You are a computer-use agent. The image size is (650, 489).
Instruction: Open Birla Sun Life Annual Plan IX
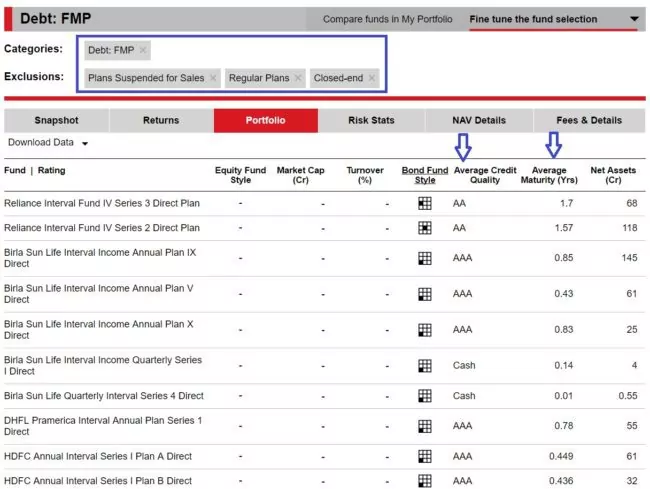pyautogui.click(x=100, y=258)
